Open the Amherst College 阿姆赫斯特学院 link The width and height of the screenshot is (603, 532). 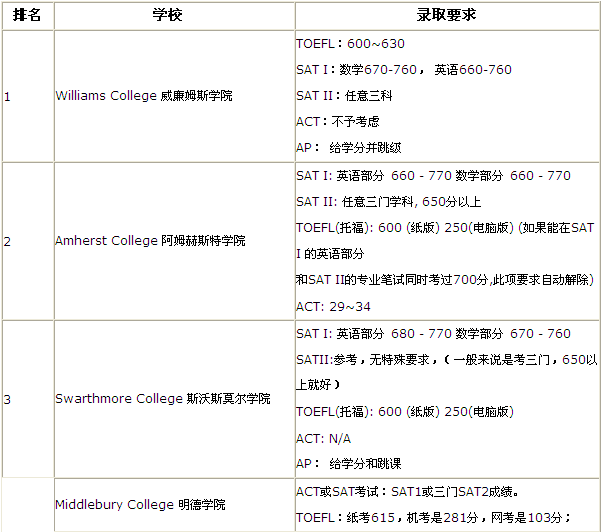[x=150, y=241]
